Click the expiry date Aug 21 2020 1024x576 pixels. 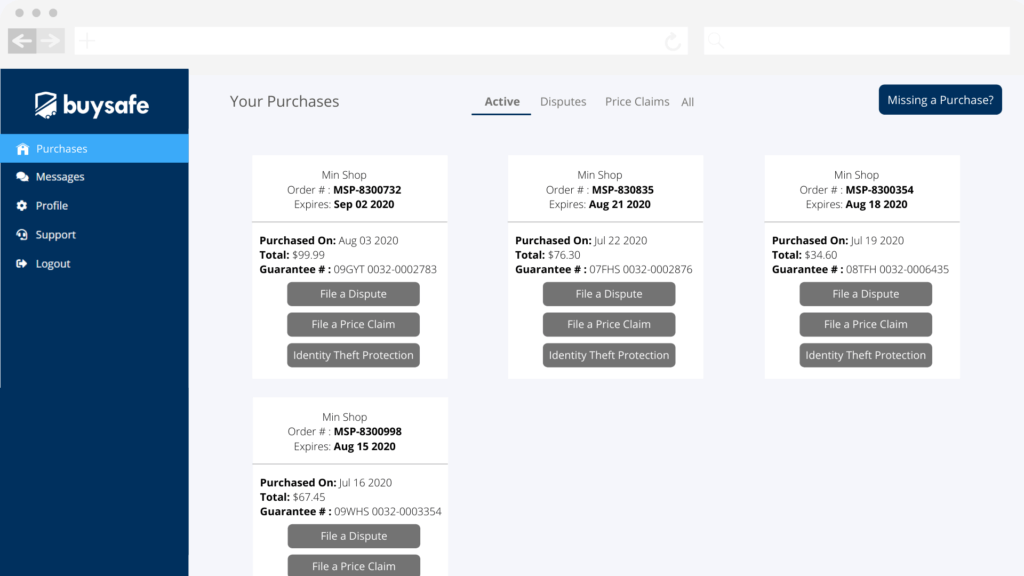pyautogui.click(x=620, y=204)
